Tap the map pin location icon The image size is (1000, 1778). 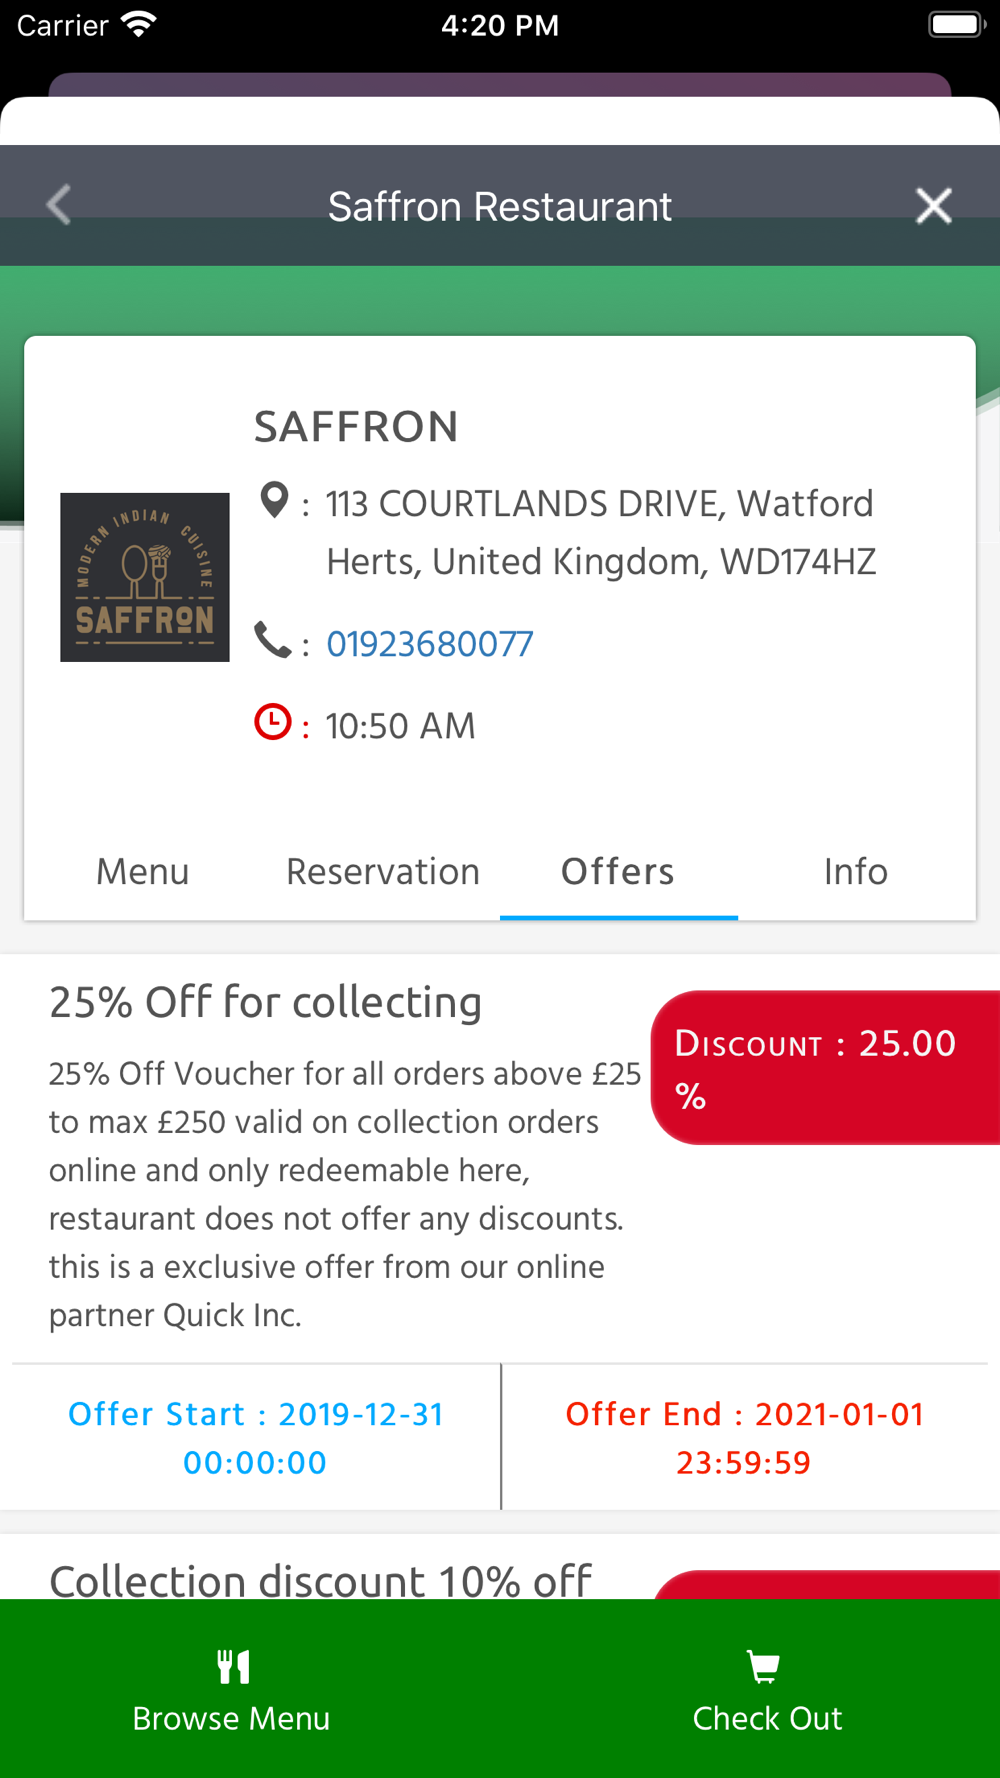click(x=274, y=500)
